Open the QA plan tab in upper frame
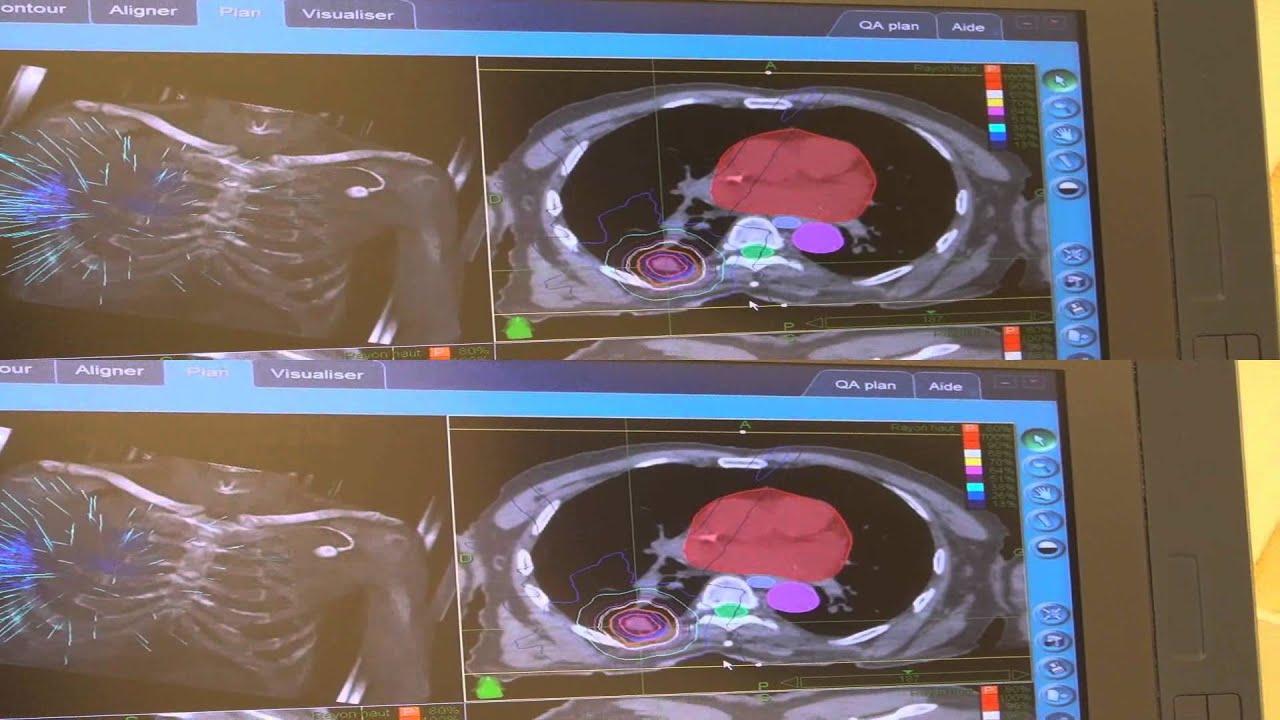 coord(889,26)
